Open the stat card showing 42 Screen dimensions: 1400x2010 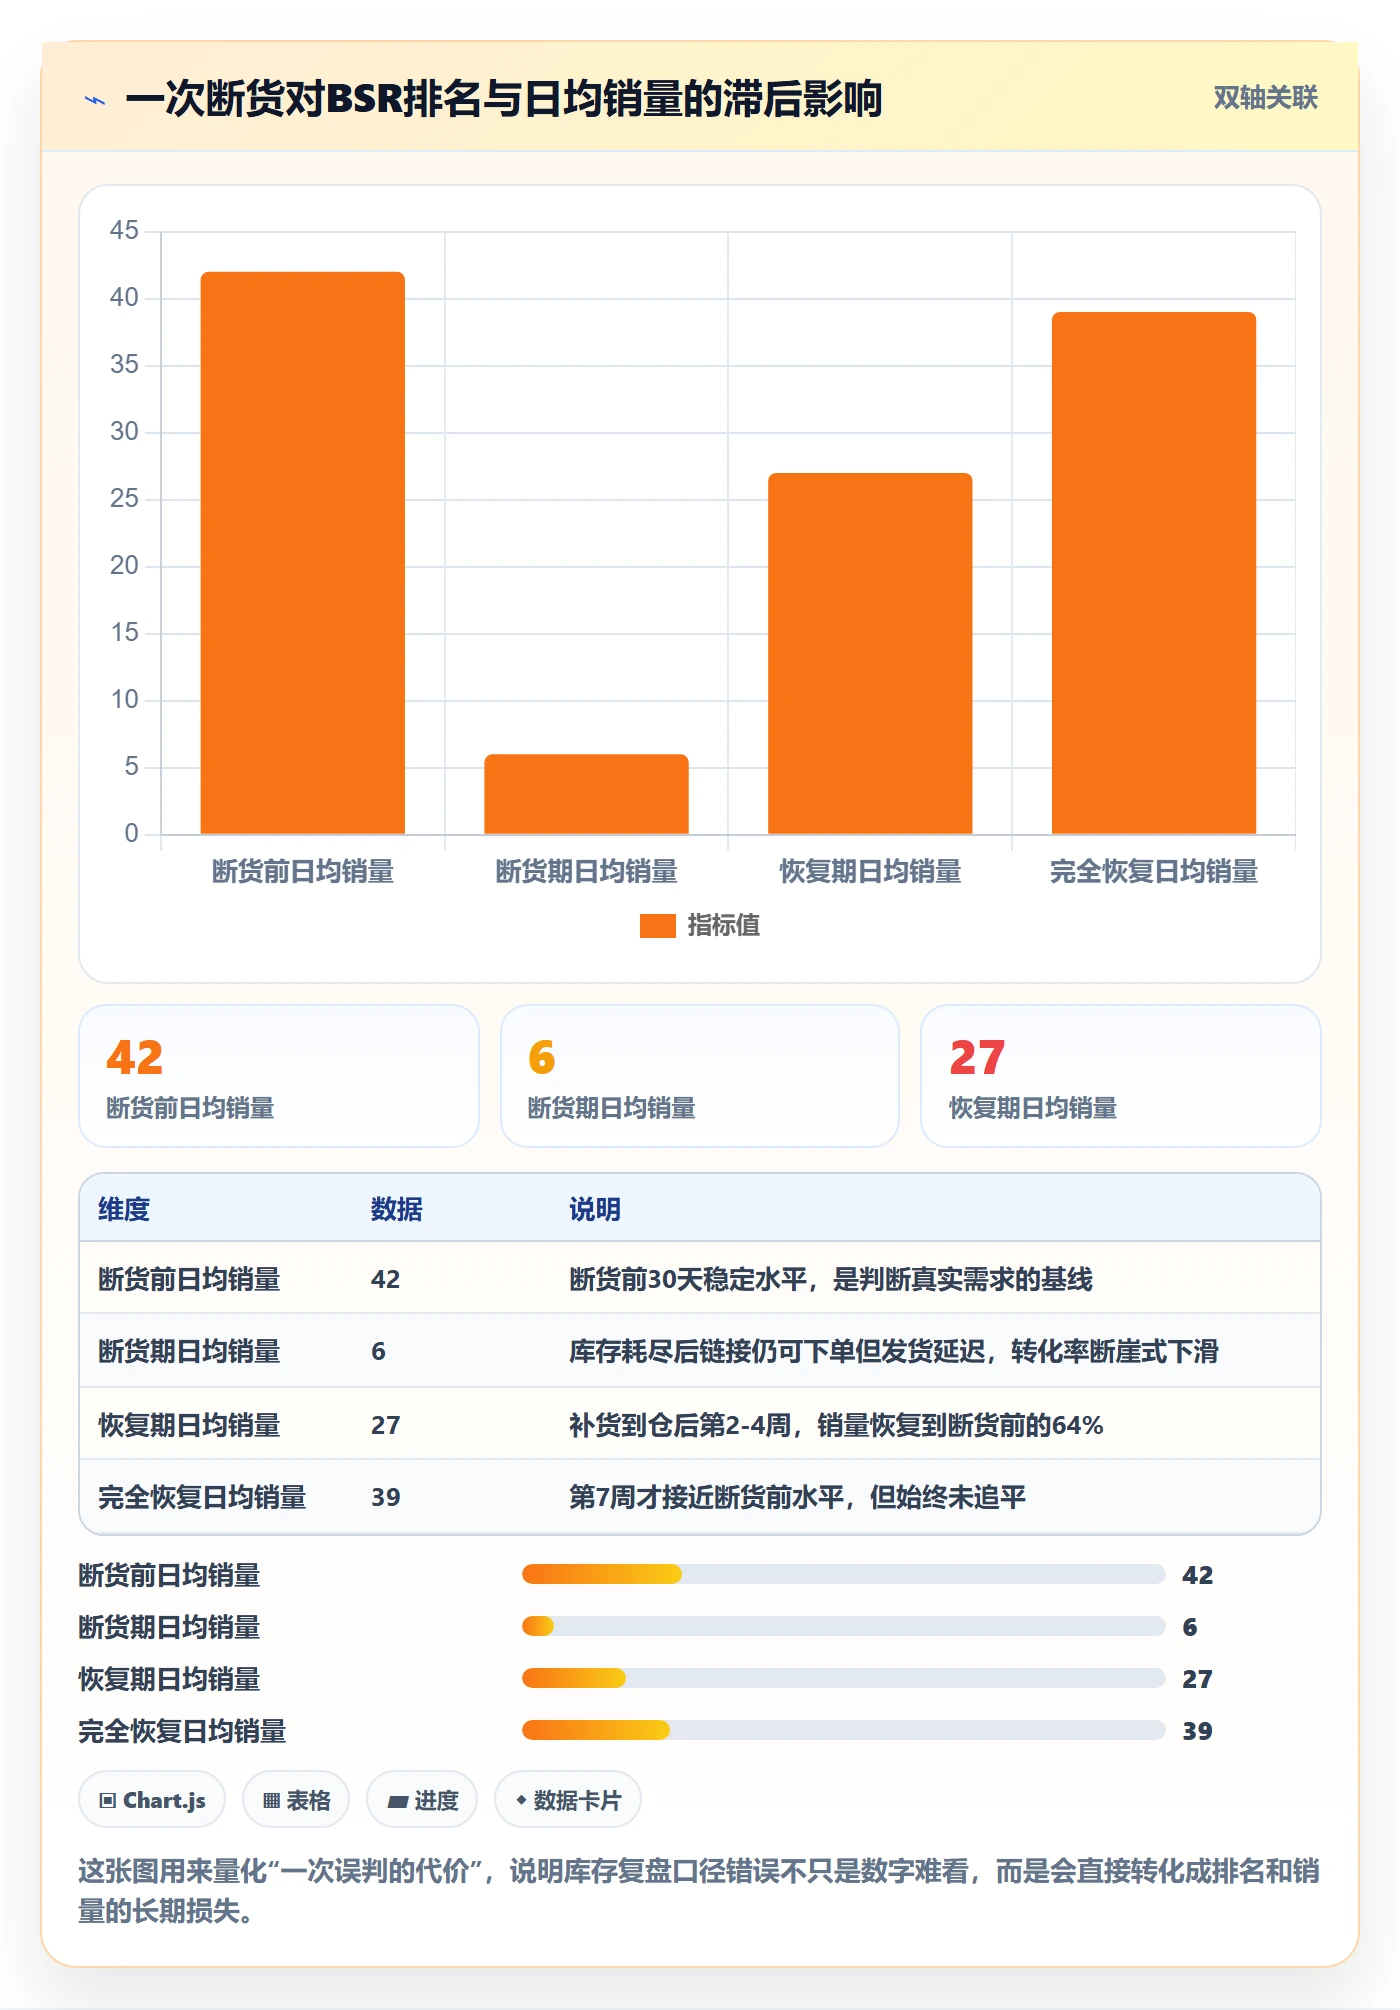279,1076
